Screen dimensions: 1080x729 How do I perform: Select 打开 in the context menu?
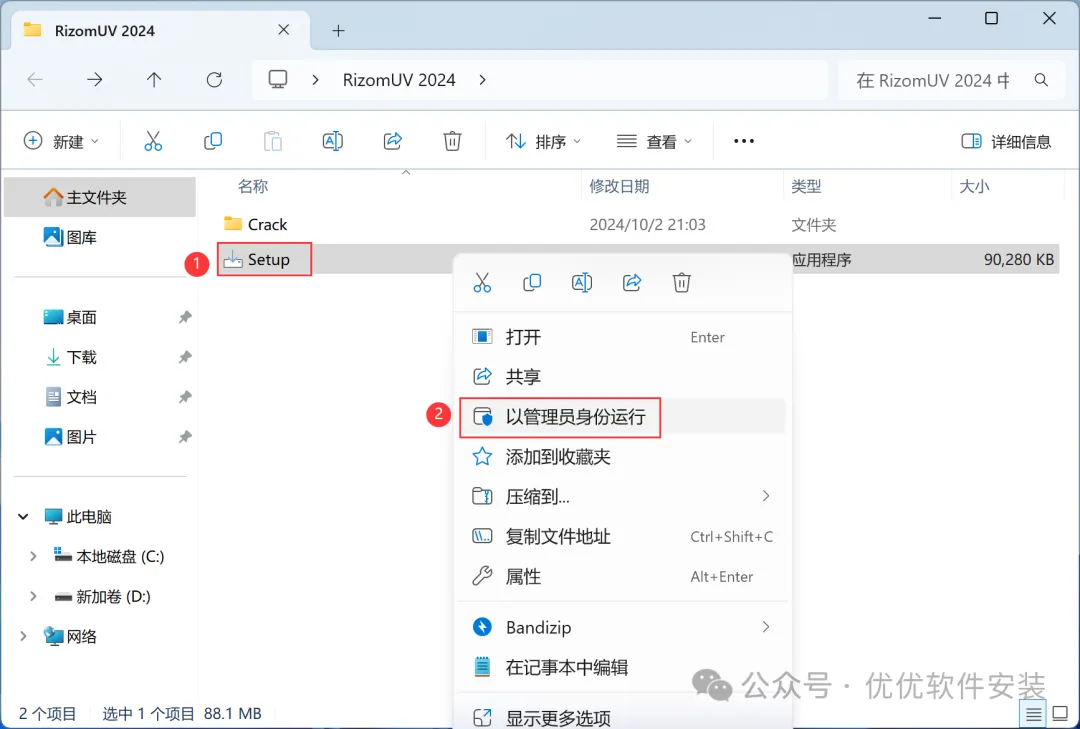(622, 337)
